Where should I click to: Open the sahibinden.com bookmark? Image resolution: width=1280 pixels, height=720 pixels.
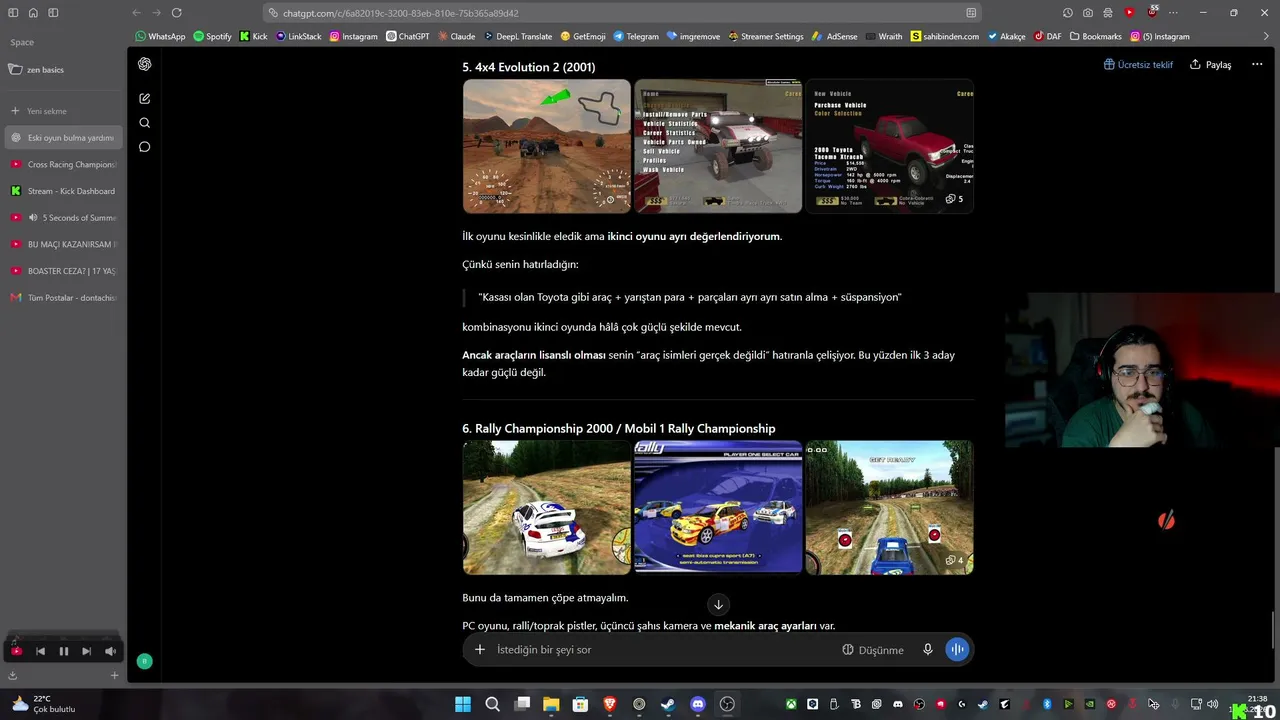(x=944, y=36)
